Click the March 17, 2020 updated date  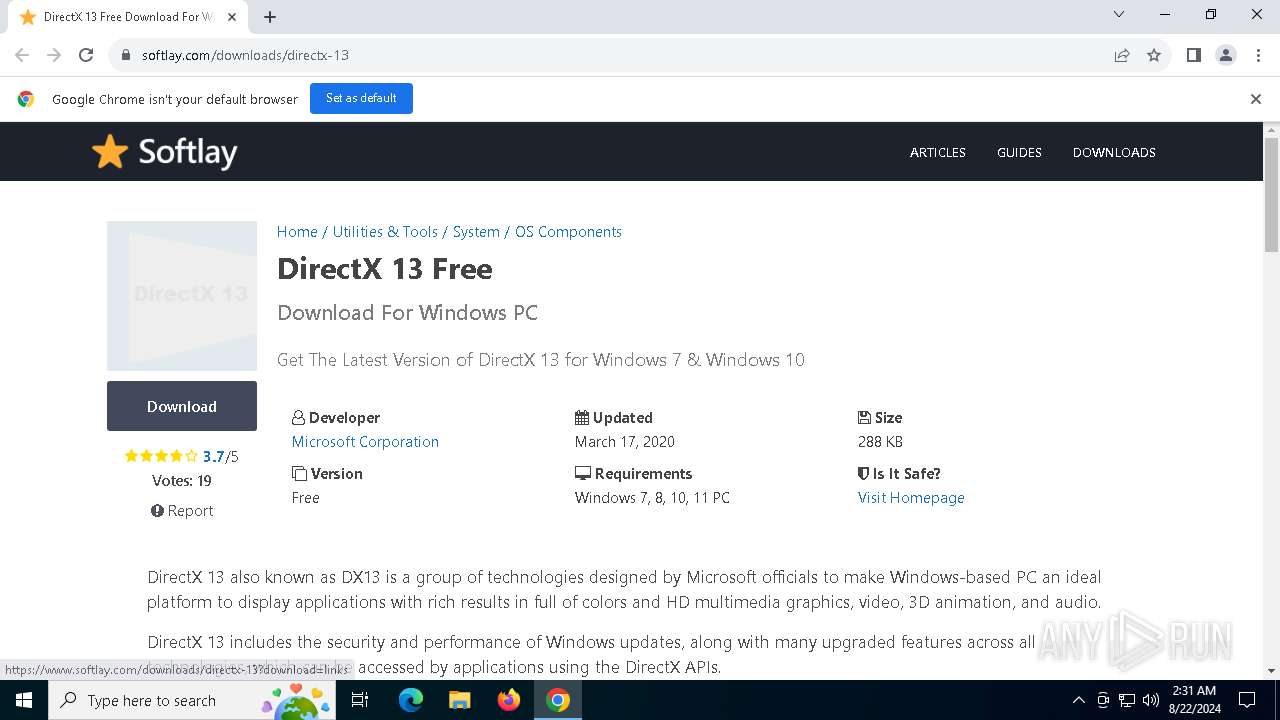tap(625, 441)
